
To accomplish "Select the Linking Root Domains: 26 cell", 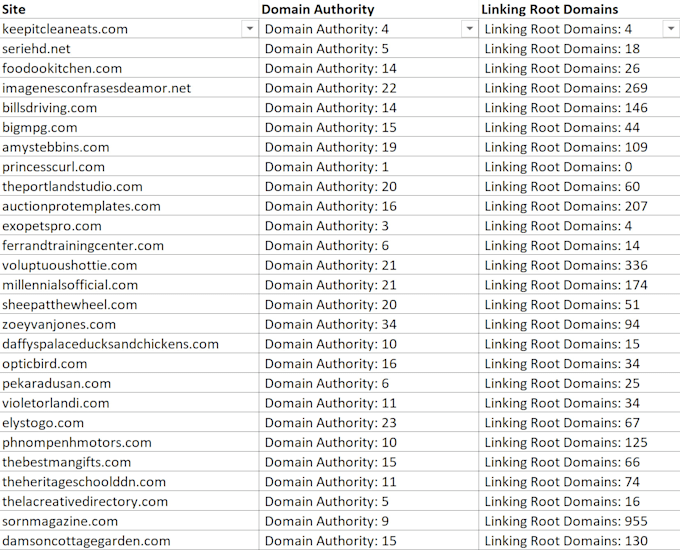I will tap(580, 68).
